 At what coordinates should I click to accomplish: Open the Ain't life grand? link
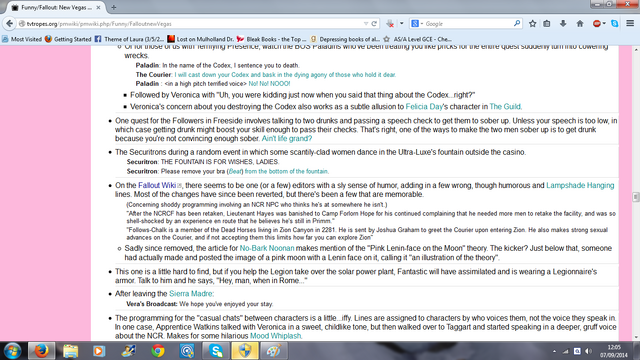[x=287, y=138]
